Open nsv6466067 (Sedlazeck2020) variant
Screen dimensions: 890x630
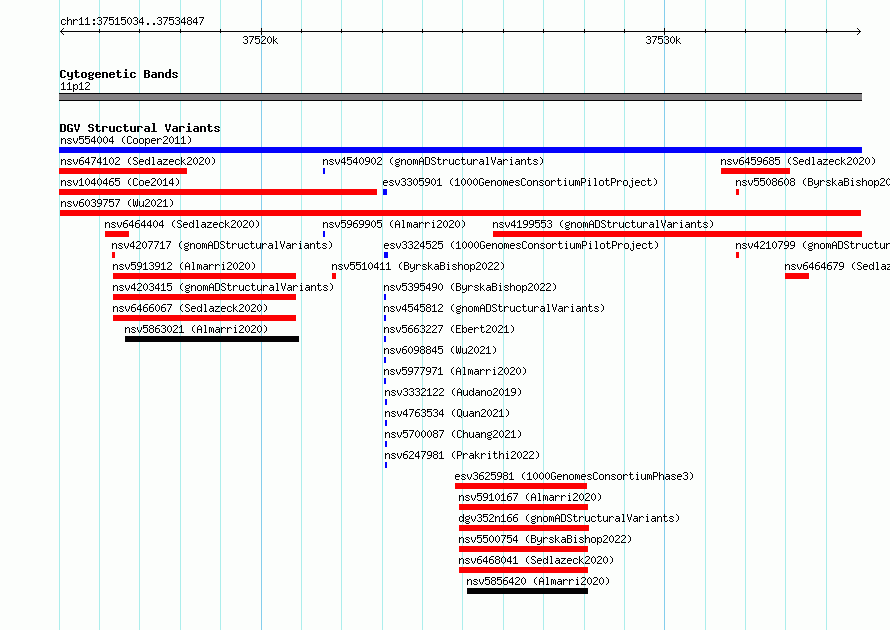(x=190, y=308)
